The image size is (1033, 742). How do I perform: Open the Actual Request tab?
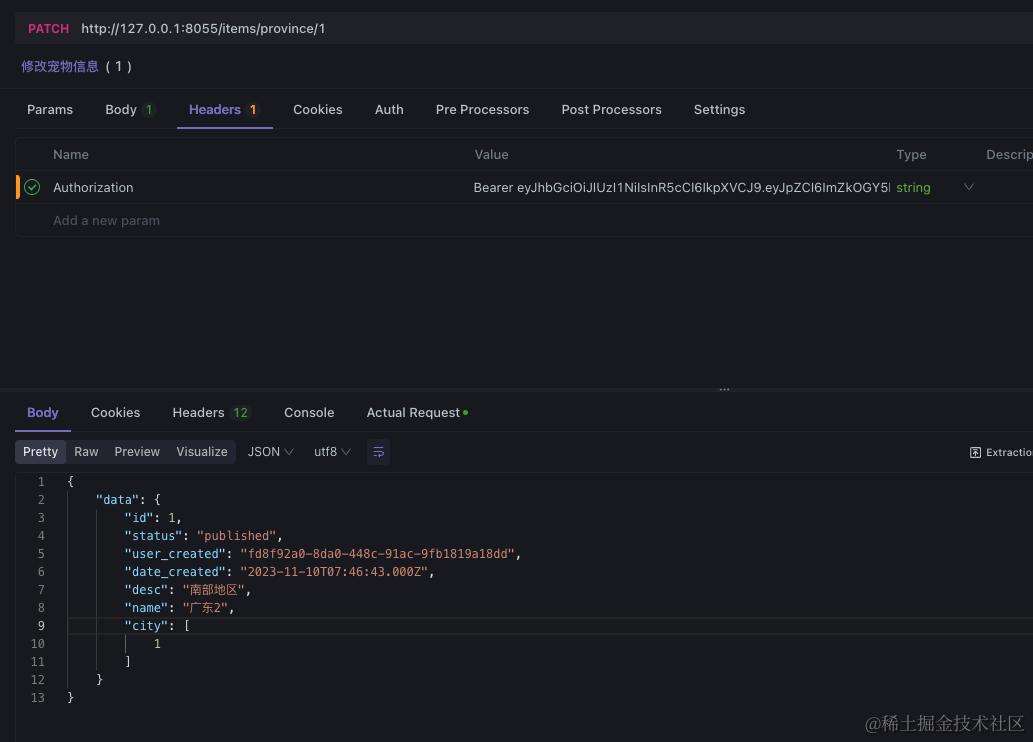click(412, 412)
